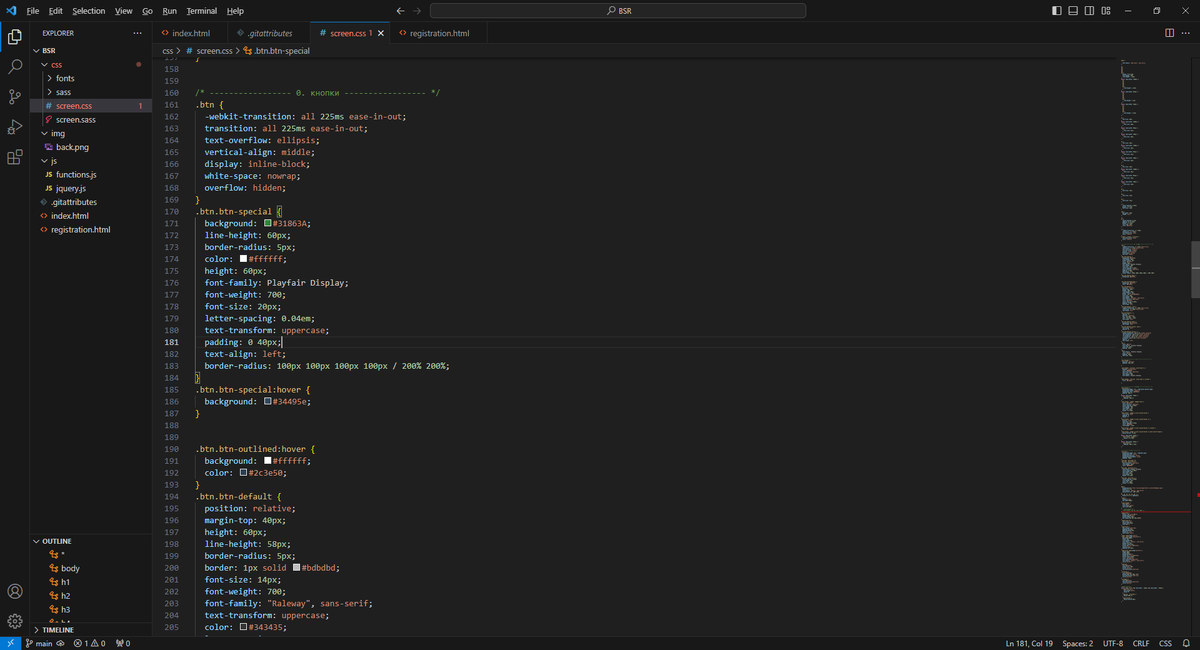Viewport: 1200px width, 650px height.
Task: Open the Go menu
Action: point(147,11)
